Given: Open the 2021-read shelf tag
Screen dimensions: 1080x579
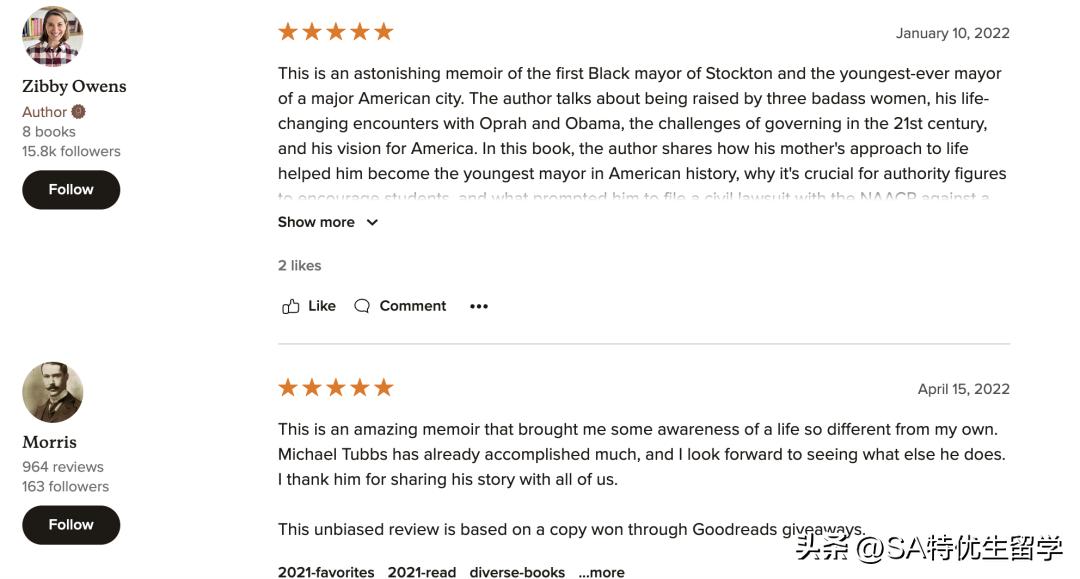Looking at the screenshot, I should pyautogui.click(x=422, y=572).
